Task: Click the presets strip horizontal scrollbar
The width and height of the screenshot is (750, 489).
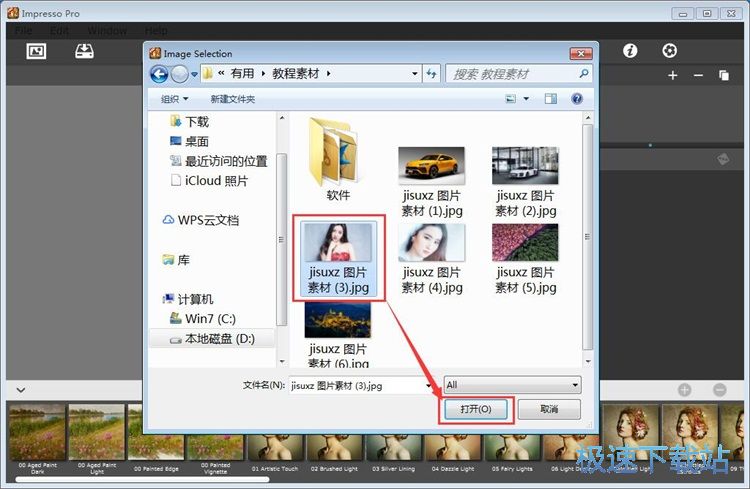Action: click(x=143, y=479)
